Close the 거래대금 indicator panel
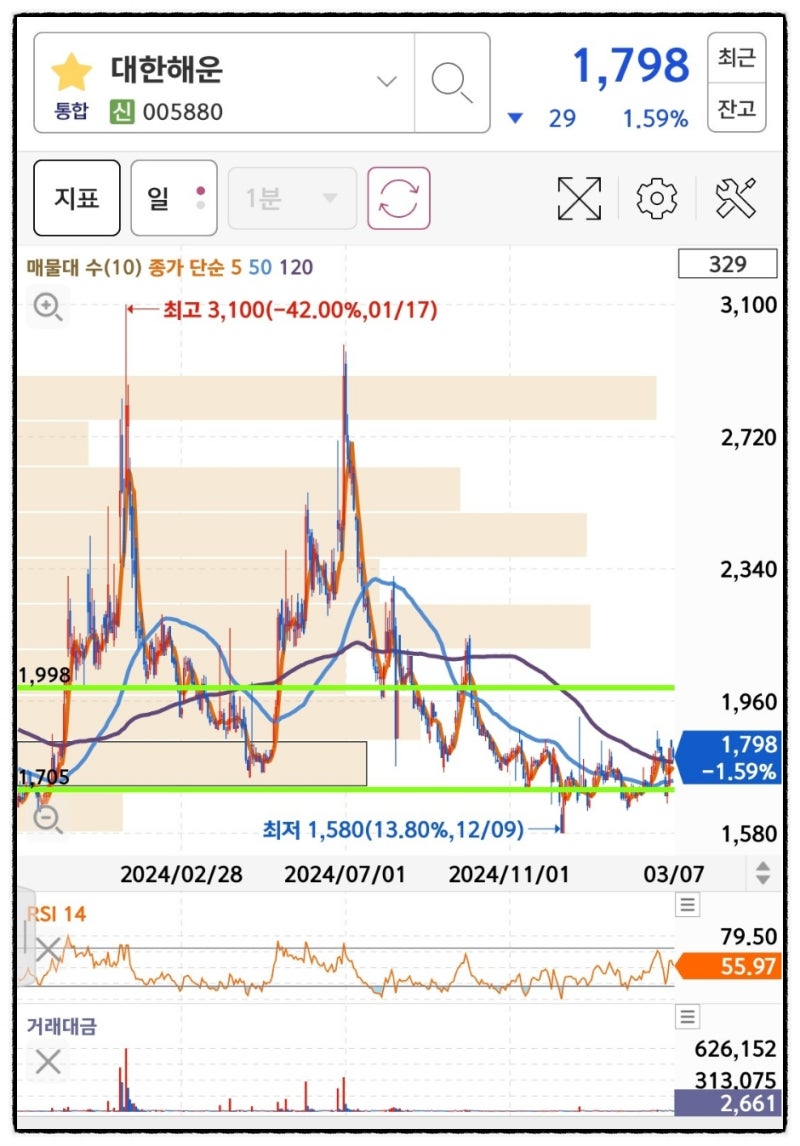Viewport: 800px width, 1146px height. click(48, 1061)
